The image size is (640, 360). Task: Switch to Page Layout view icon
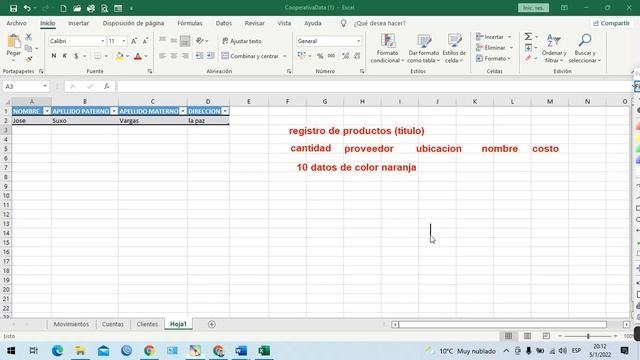[527, 336]
